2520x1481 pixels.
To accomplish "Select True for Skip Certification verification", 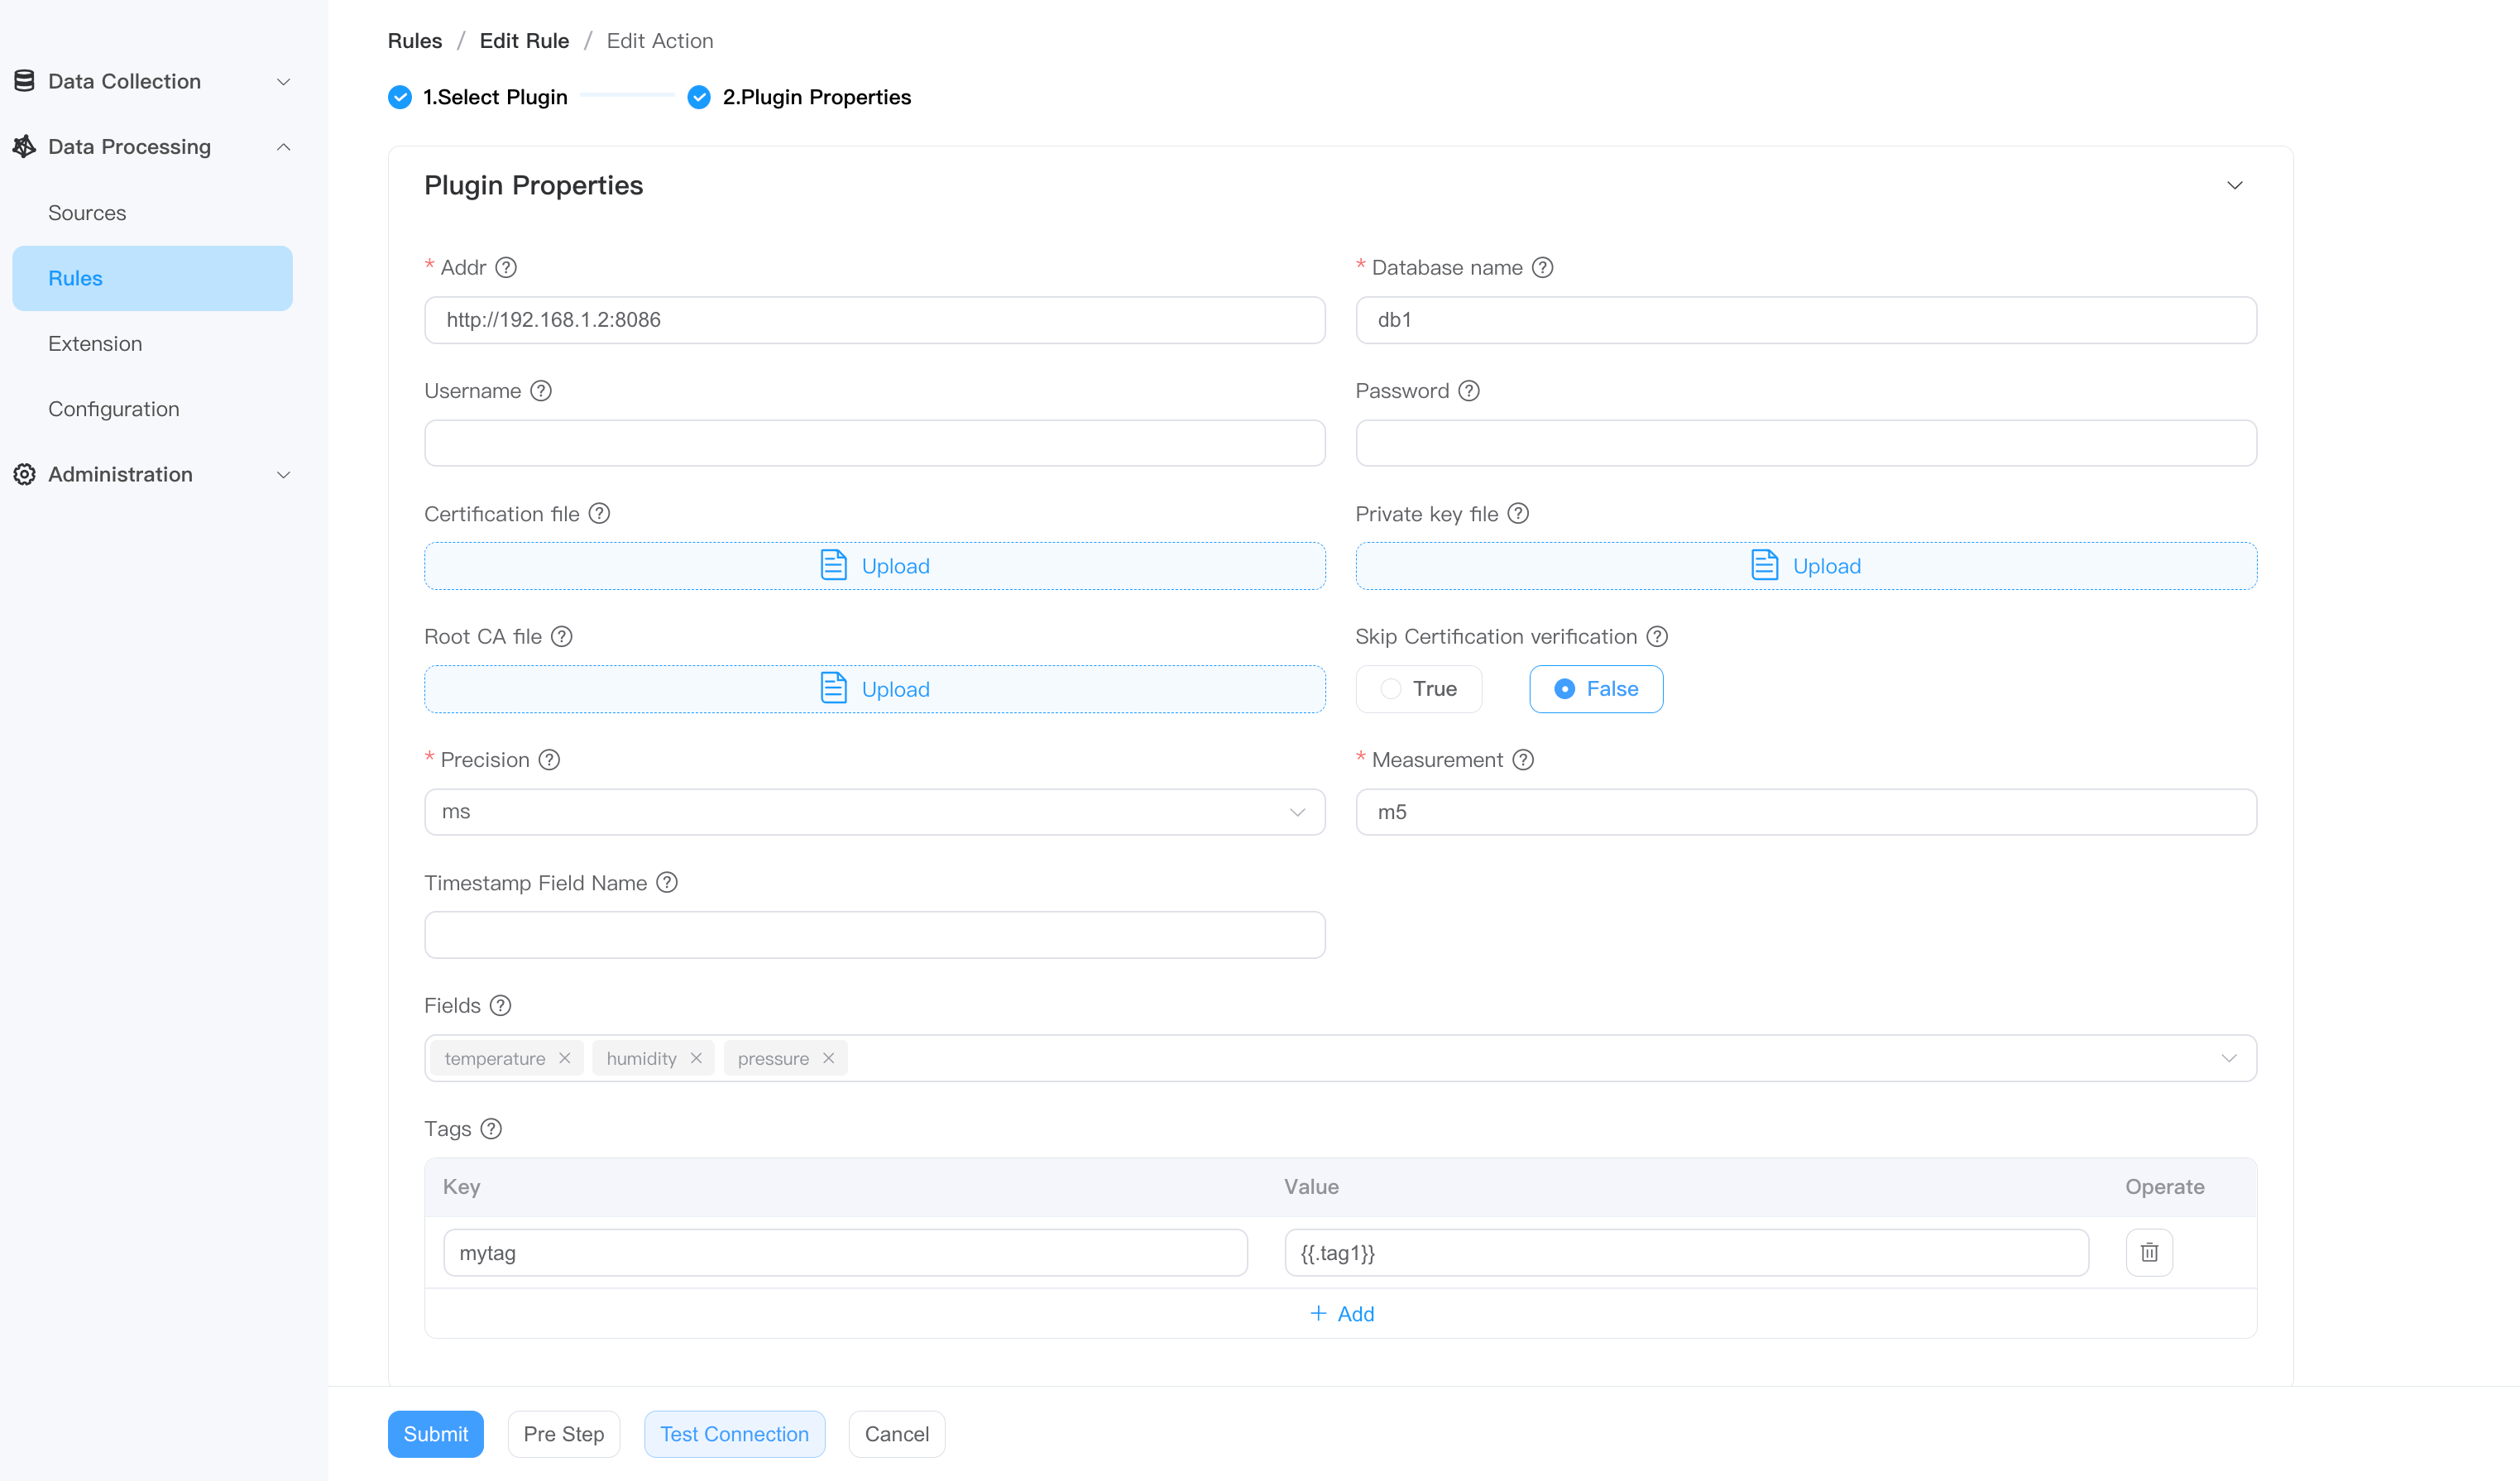I will 1419,689.
